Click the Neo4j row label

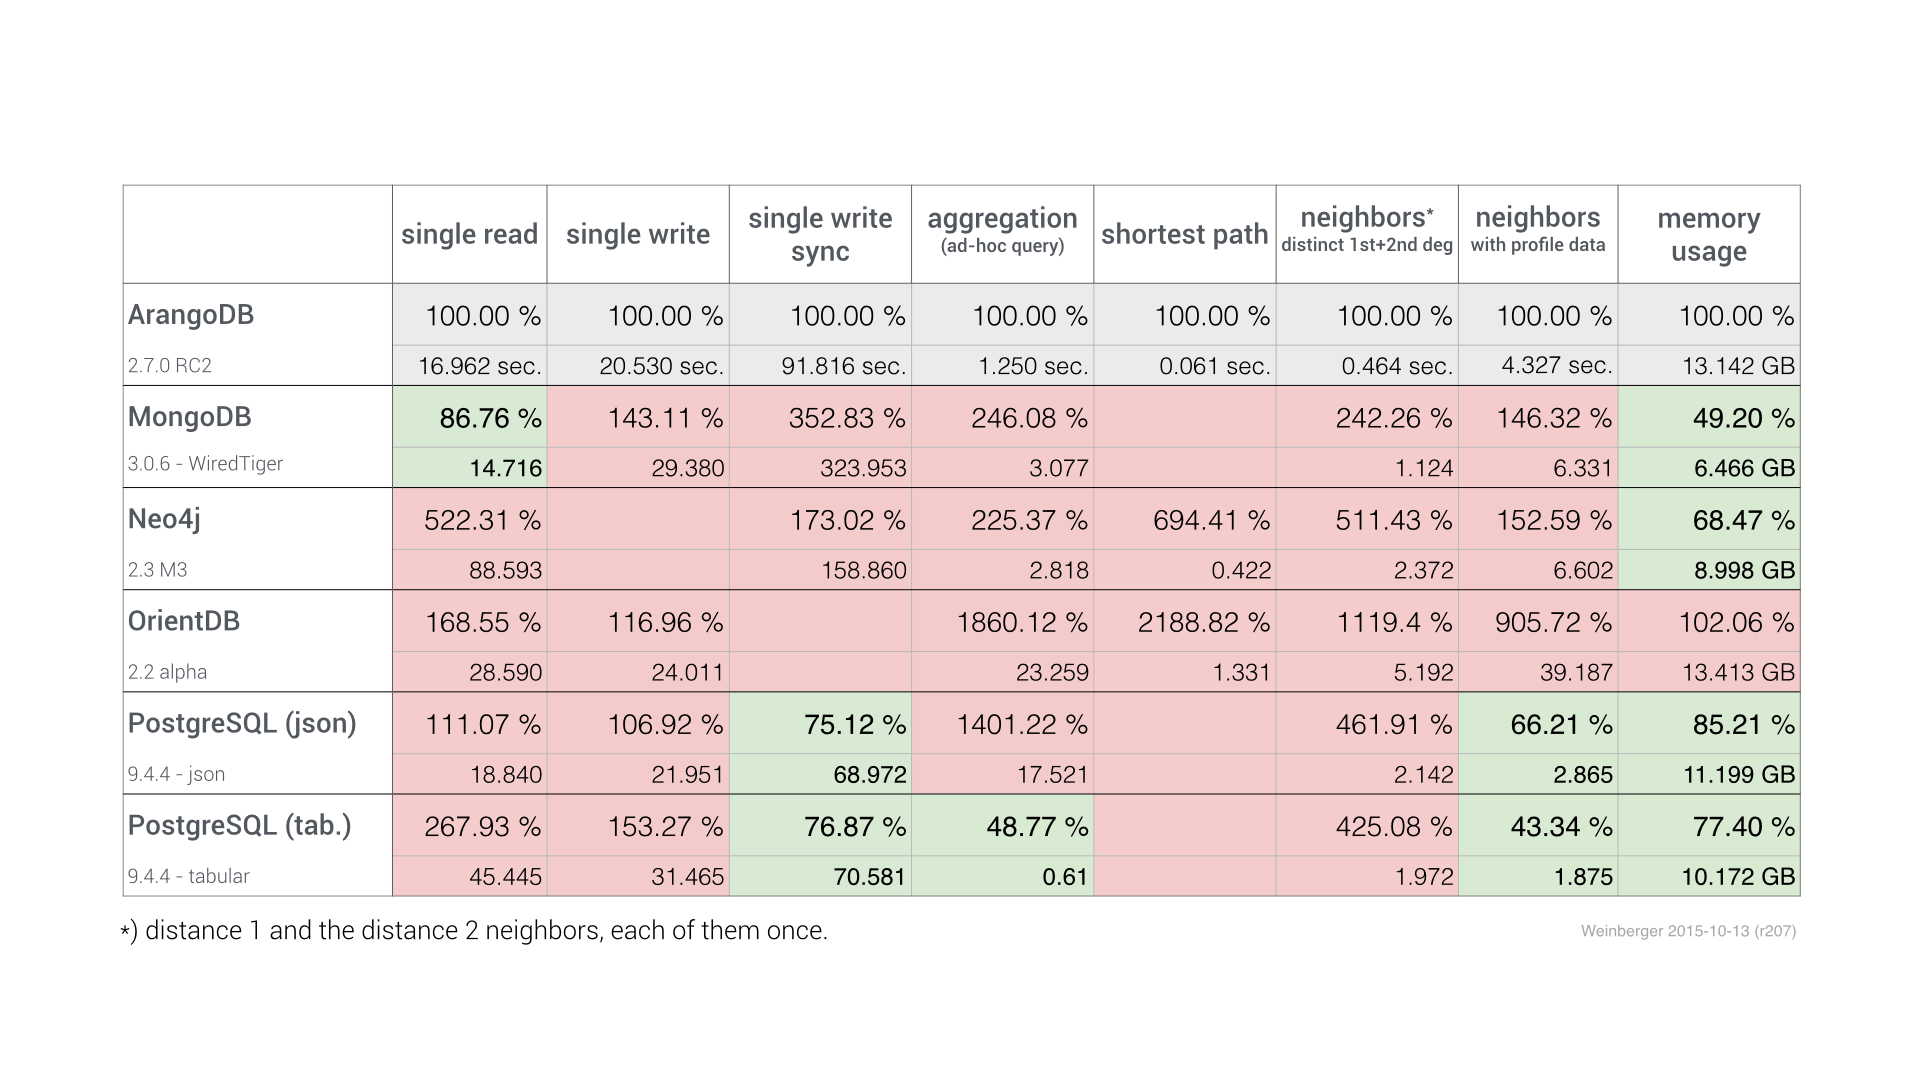164,519
